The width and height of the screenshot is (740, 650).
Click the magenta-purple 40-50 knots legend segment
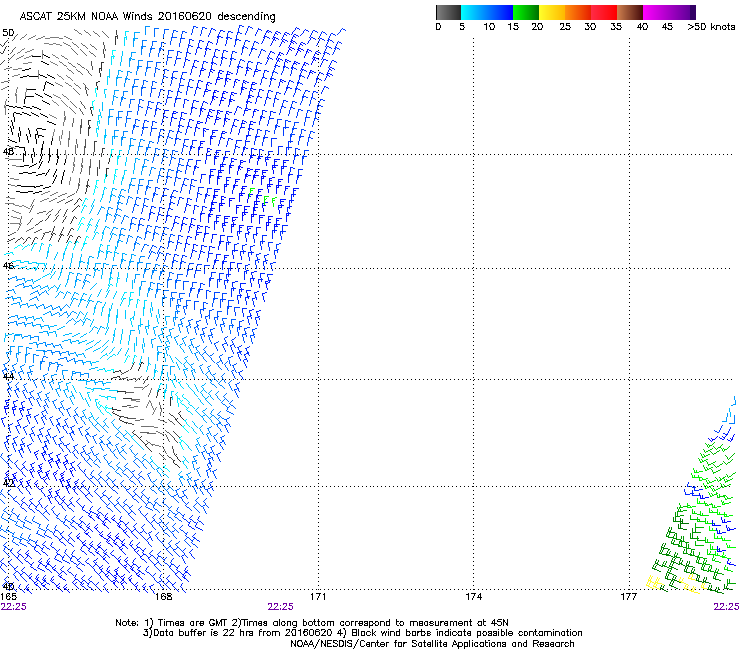point(669,12)
